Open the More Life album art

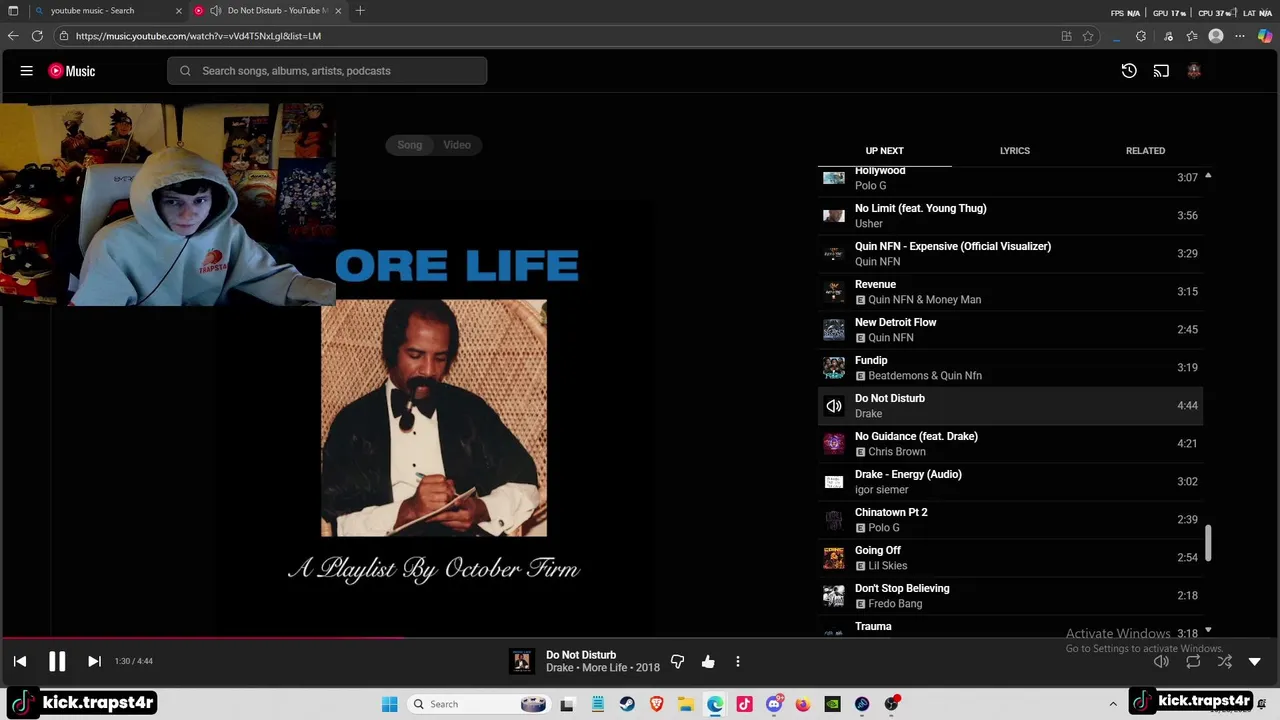(434, 418)
